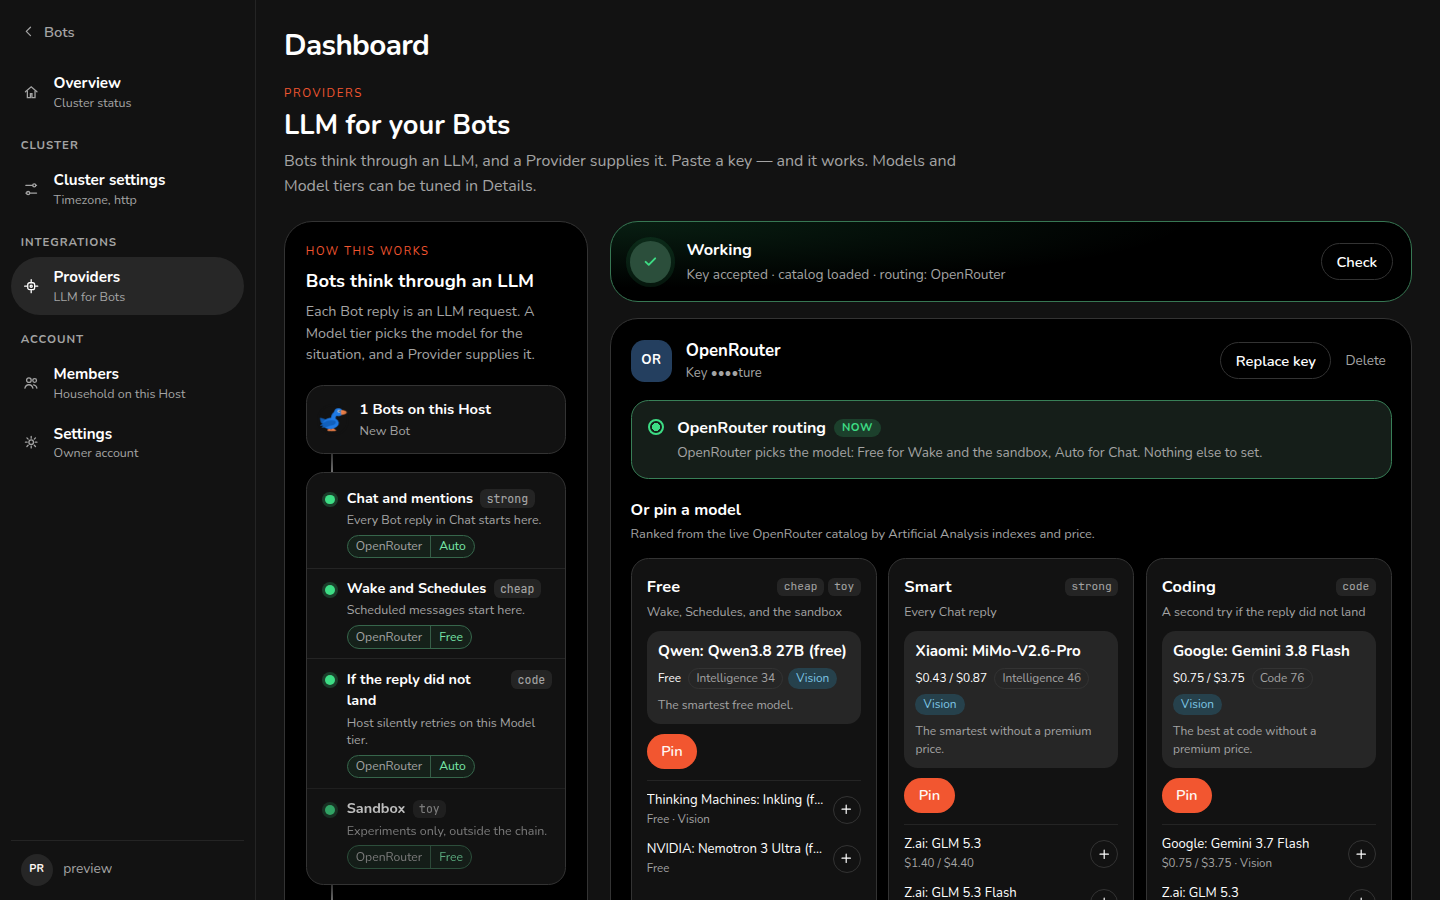Click the OR OpenRouter logo badge
Screen dimensions: 1440x900
(651, 360)
